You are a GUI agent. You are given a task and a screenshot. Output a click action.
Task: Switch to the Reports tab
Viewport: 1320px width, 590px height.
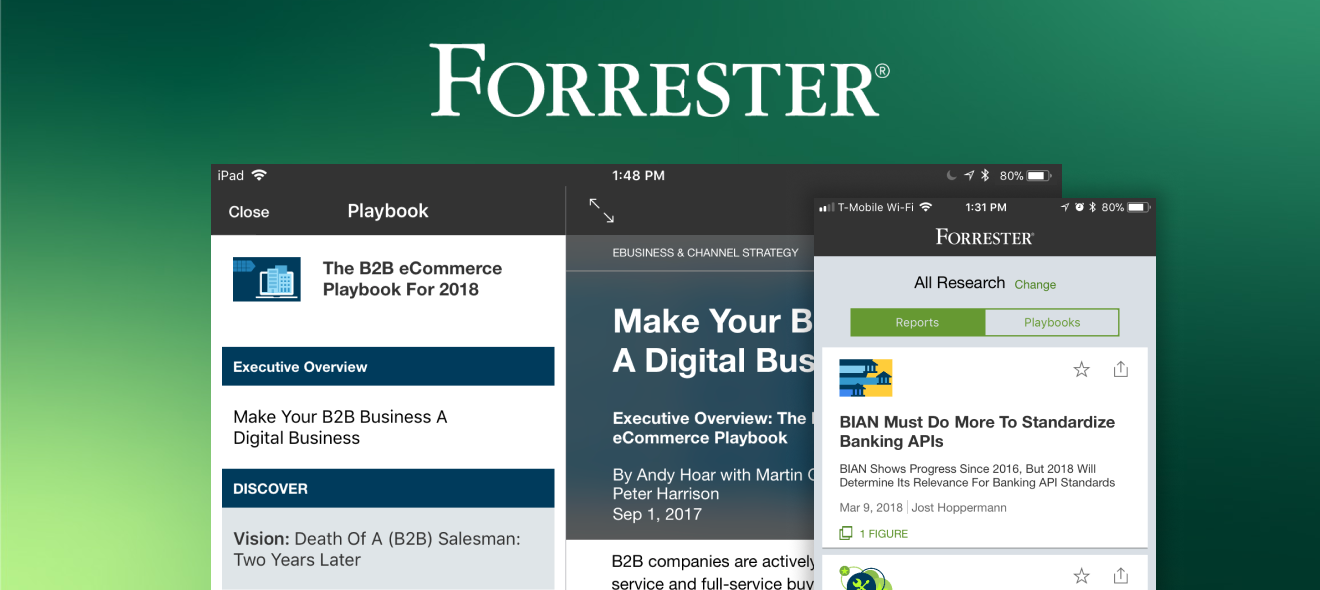[x=917, y=322]
